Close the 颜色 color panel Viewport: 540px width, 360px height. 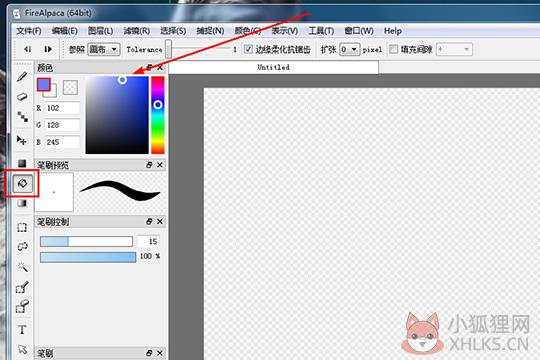coord(160,68)
